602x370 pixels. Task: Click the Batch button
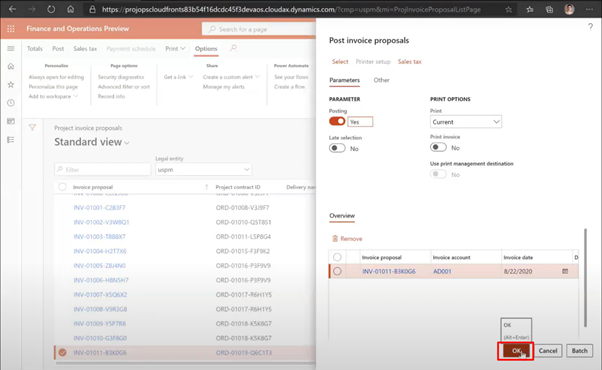(x=579, y=350)
